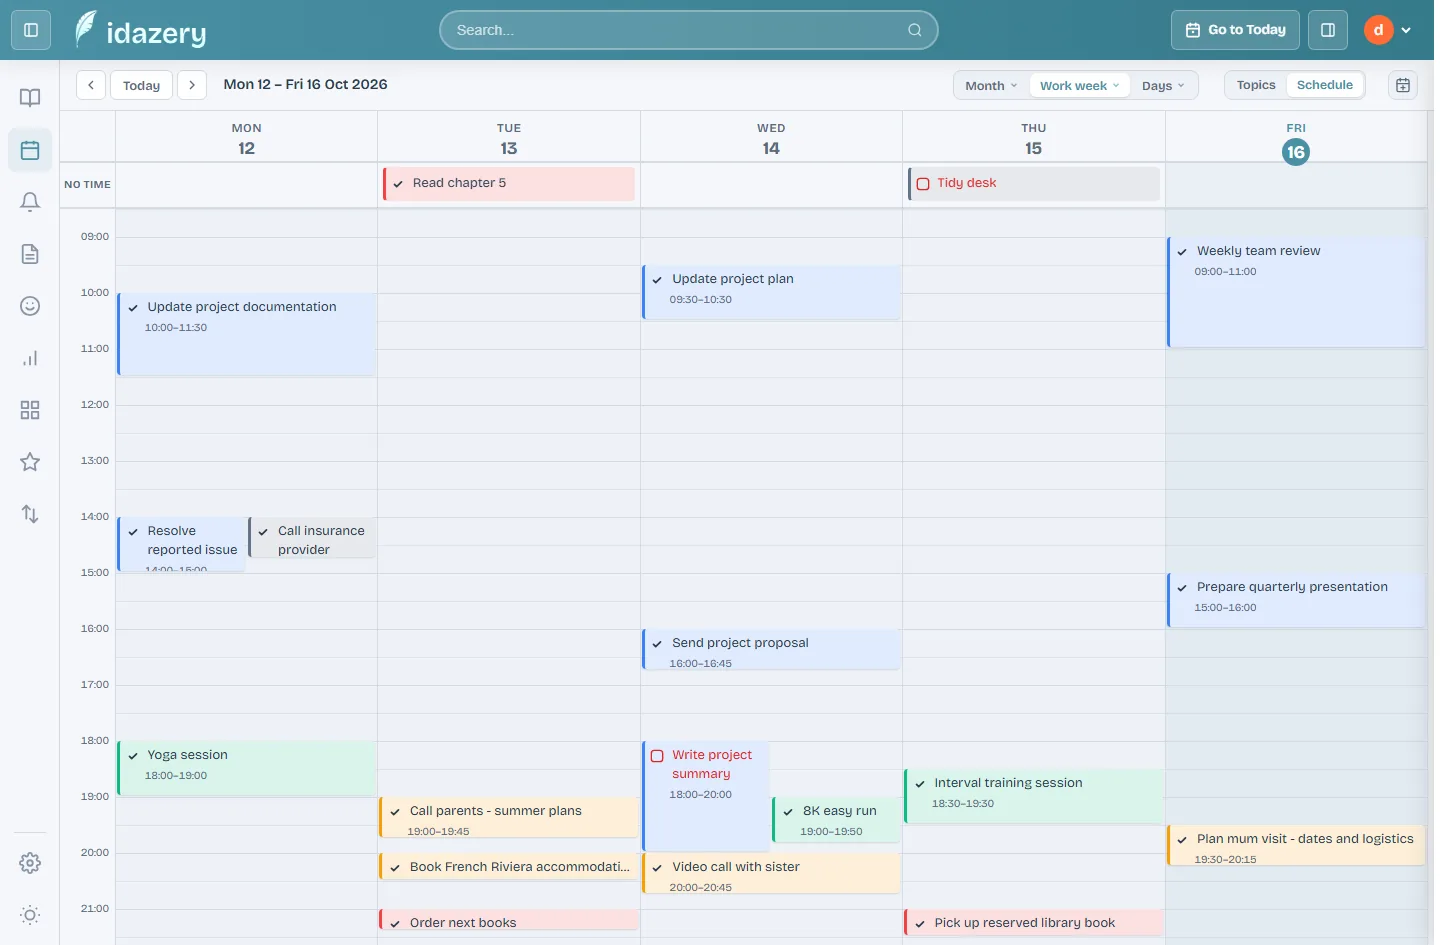The height and width of the screenshot is (945, 1440).
Task: Uncheck Interval training session checkmark
Action: click(x=920, y=784)
